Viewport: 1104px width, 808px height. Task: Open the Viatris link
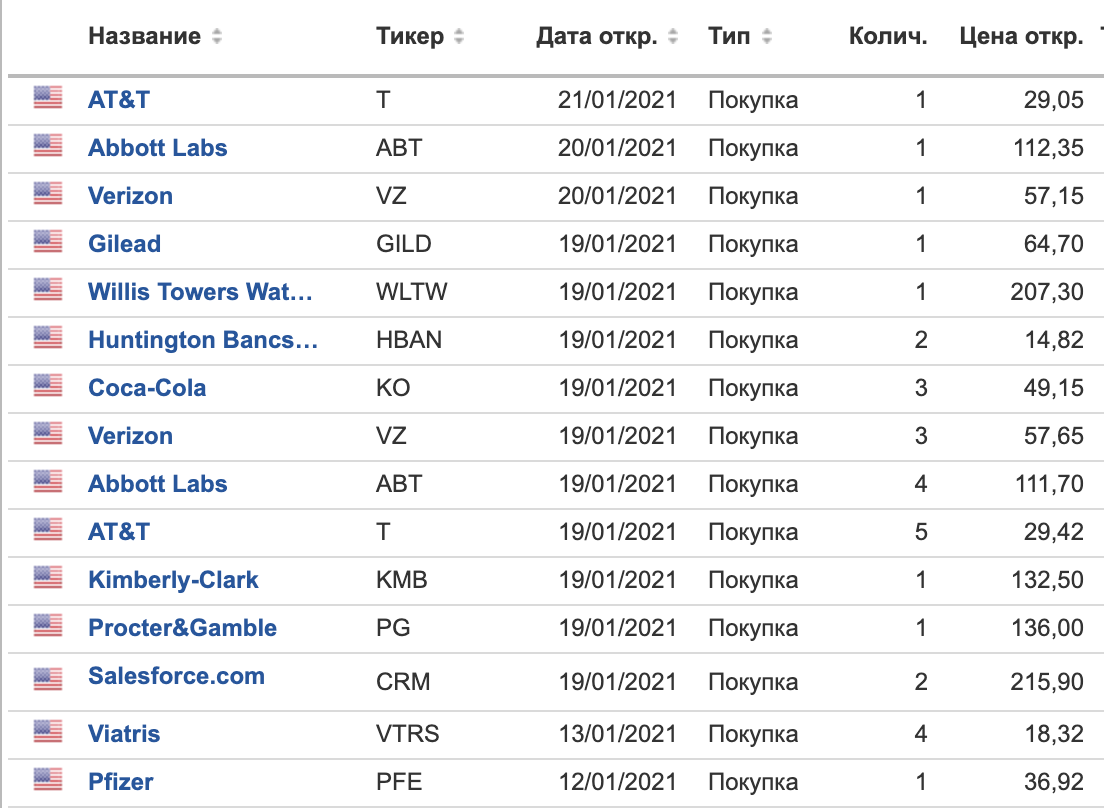[124, 734]
